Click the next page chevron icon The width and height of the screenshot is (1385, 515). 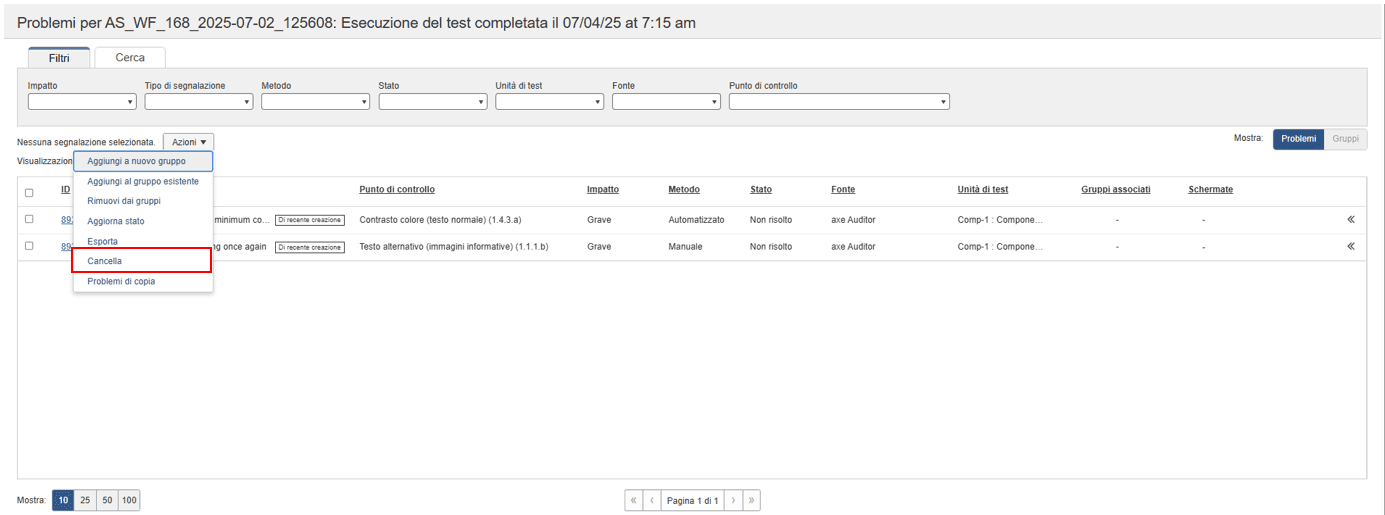coord(733,500)
